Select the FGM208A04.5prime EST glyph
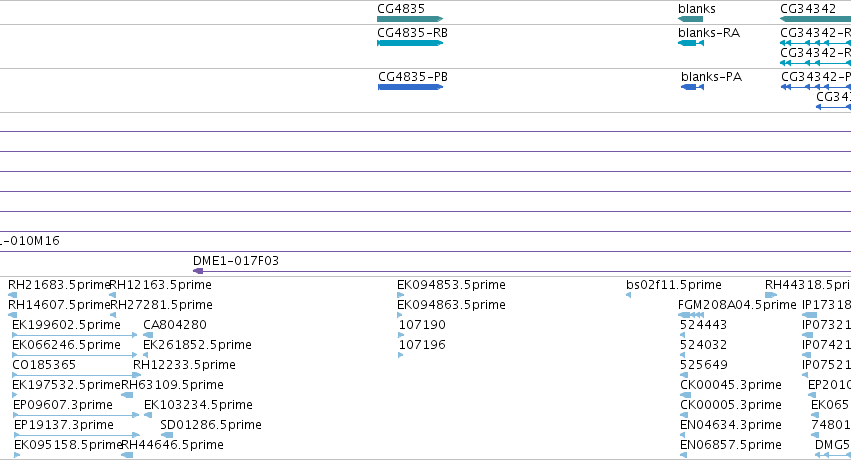Image resolution: width=851 pixels, height=460 pixels. pos(691,315)
